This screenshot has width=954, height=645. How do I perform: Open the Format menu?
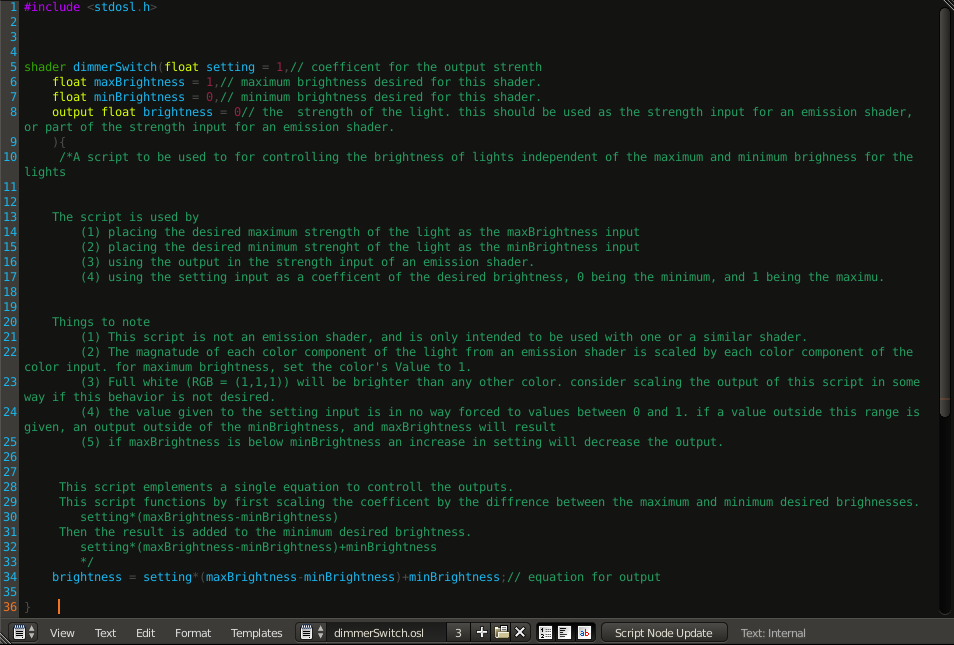tap(193, 632)
